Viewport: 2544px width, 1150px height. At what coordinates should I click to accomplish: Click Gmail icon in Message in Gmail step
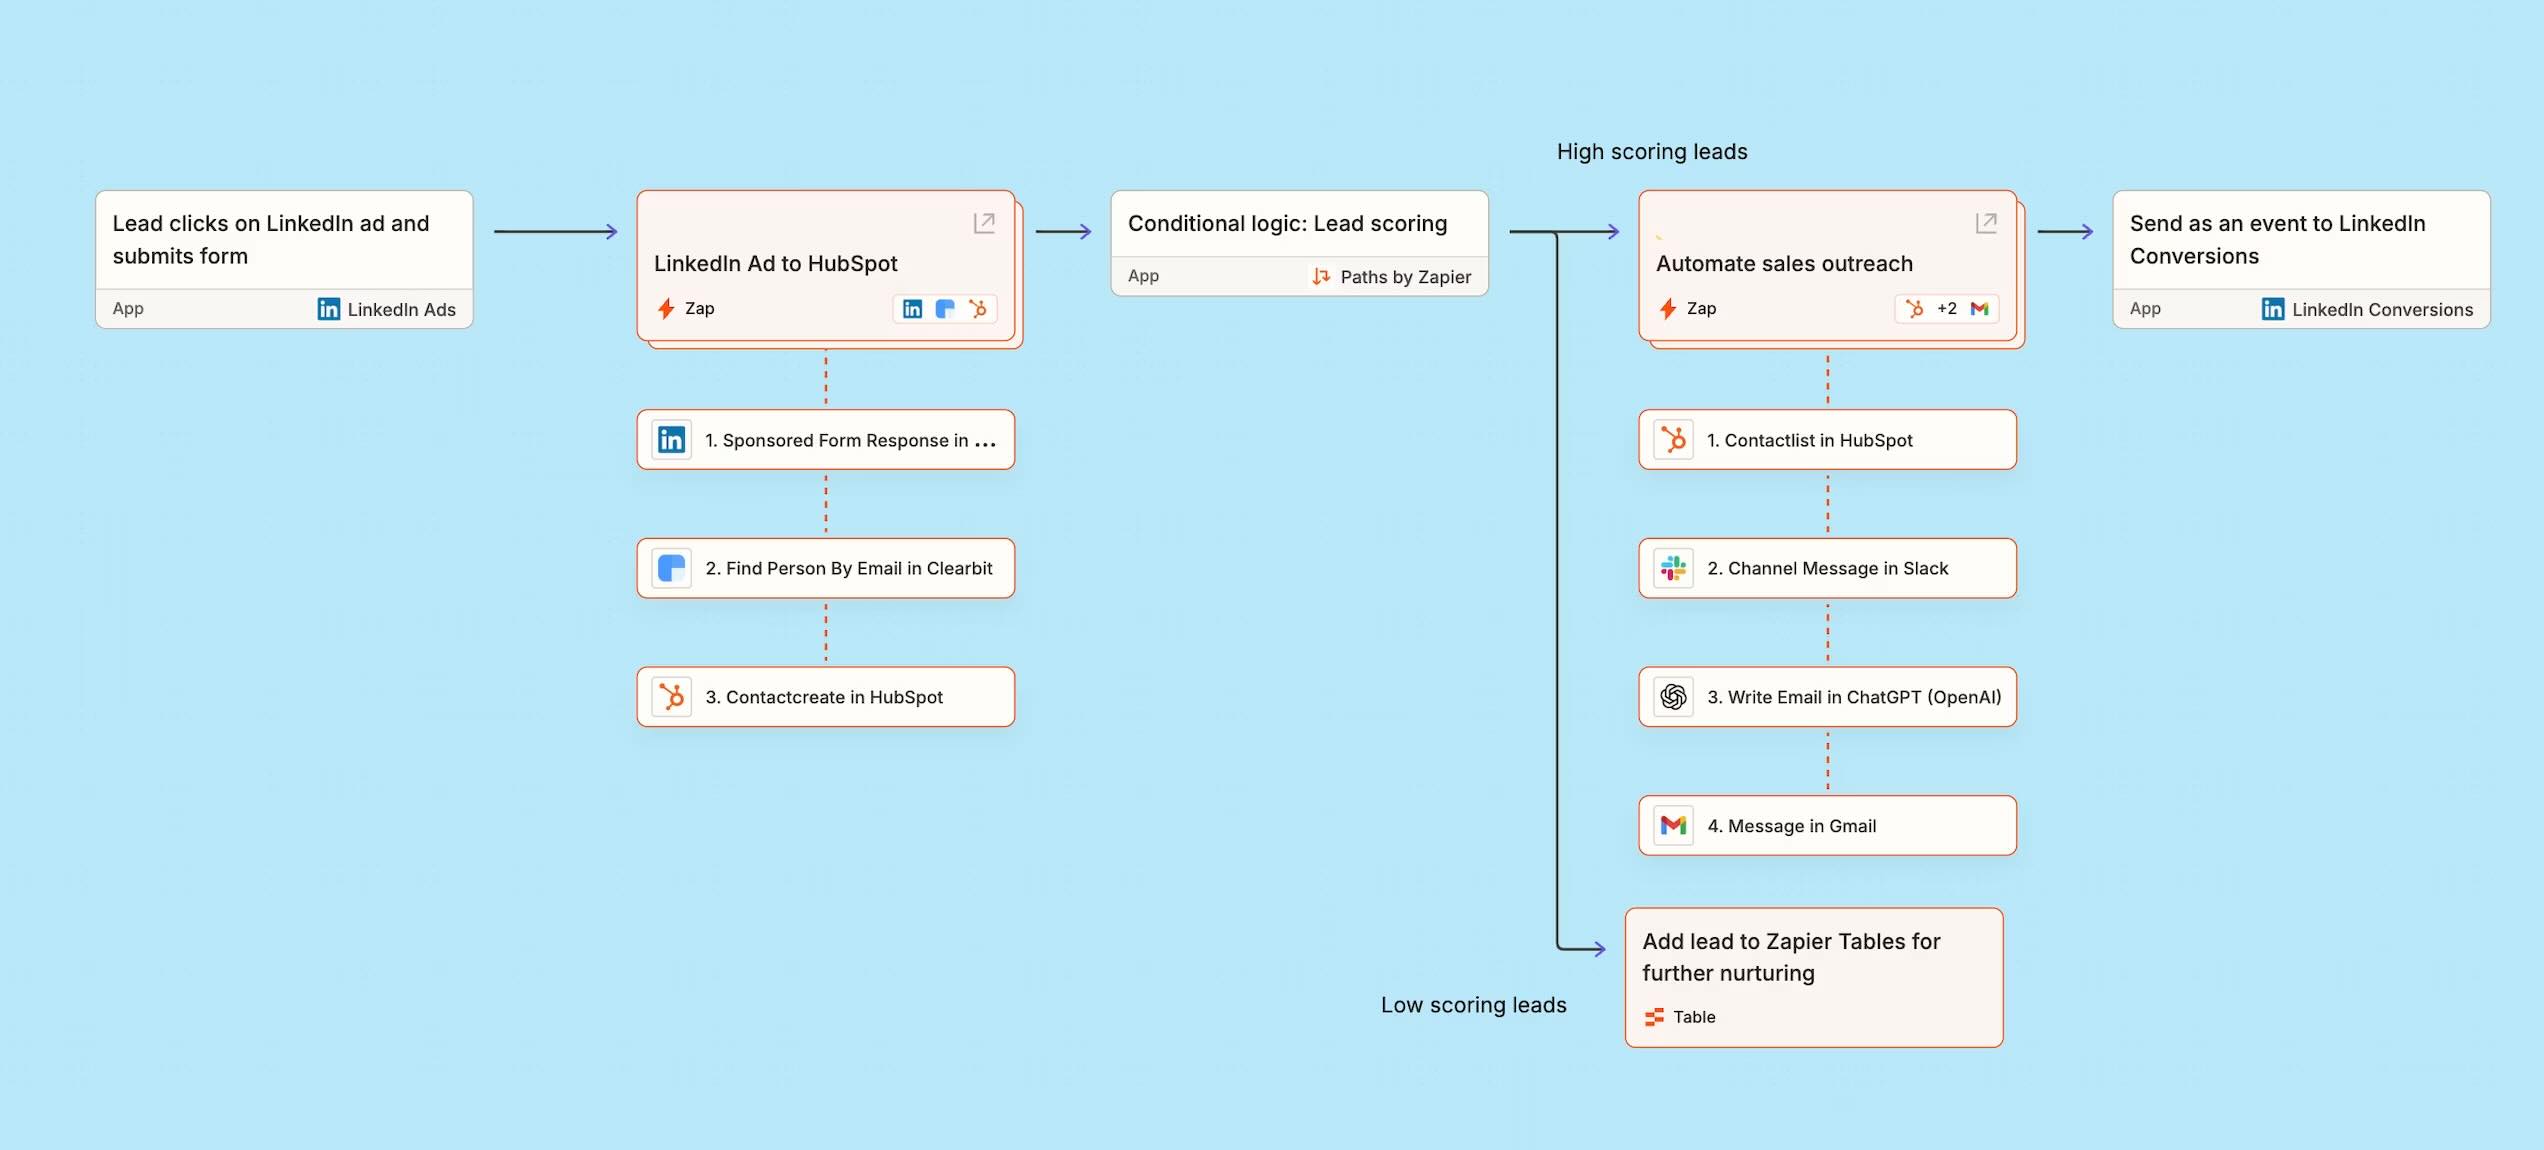[1674, 825]
